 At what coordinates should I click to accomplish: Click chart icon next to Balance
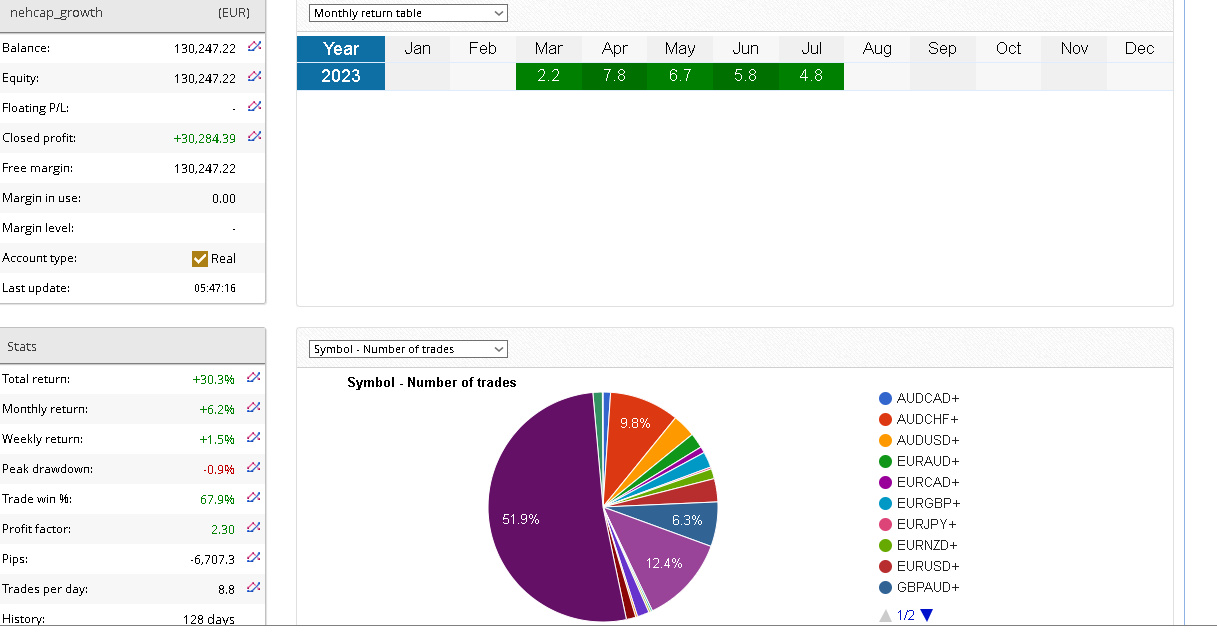254,47
